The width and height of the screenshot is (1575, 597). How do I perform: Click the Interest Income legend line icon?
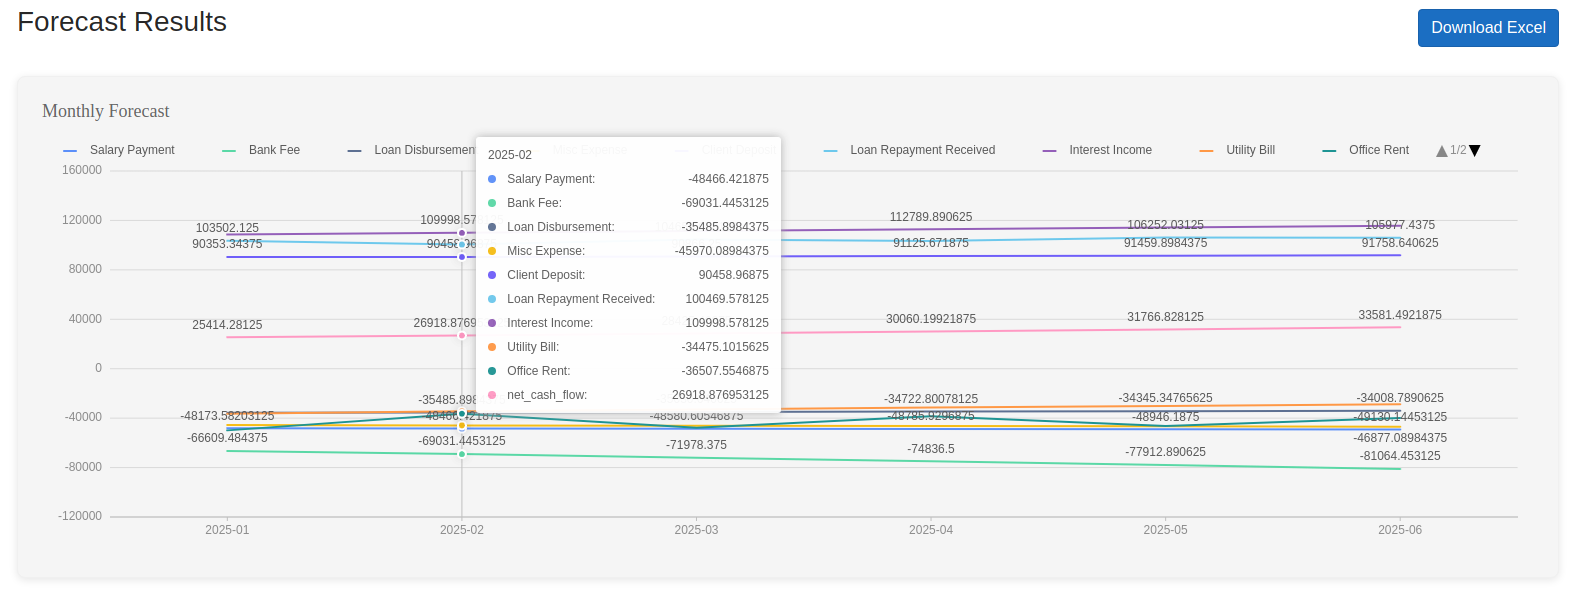click(1049, 151)
